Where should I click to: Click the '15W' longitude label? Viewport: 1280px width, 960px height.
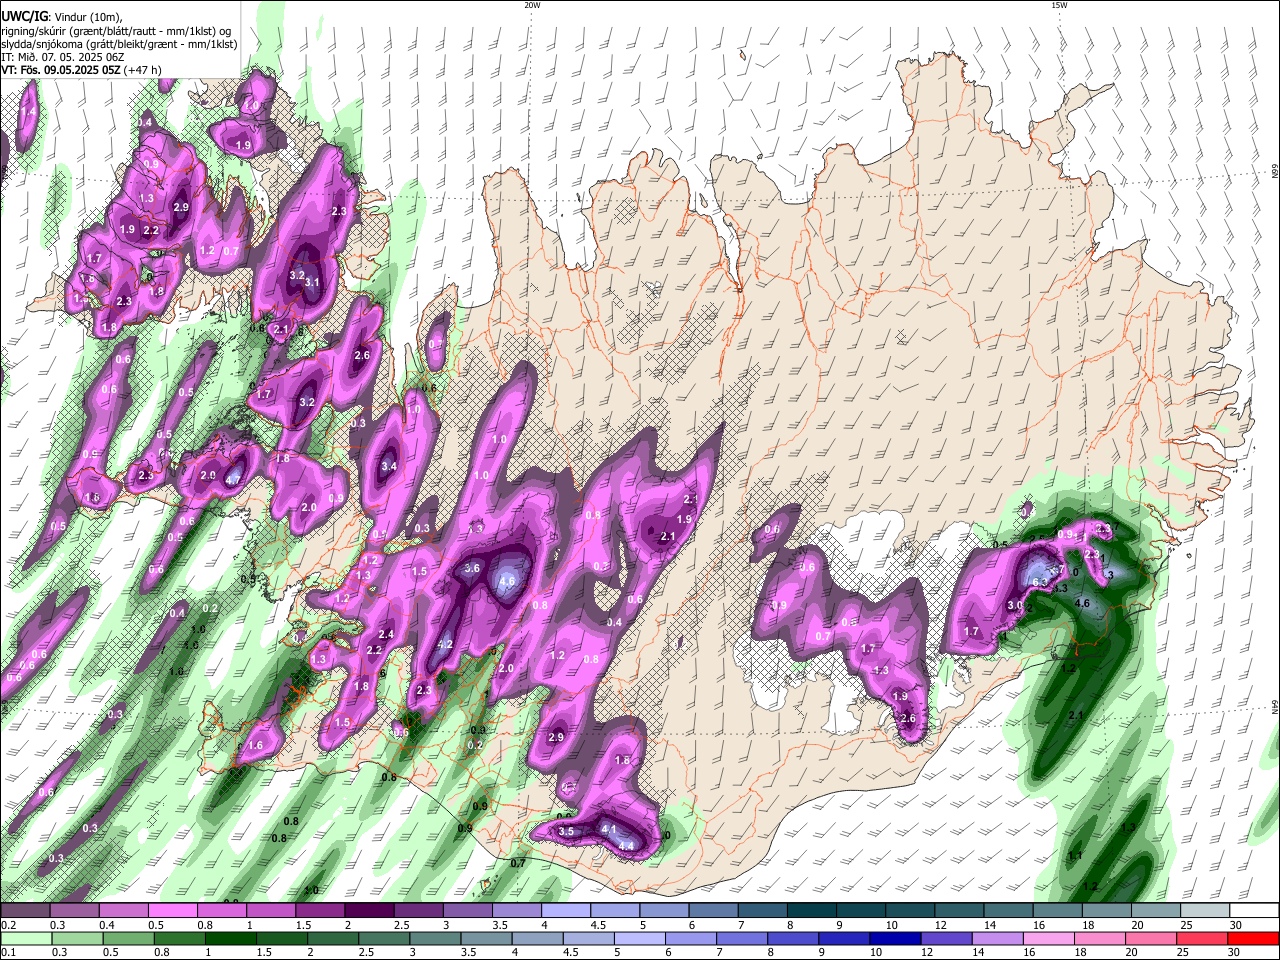pyautogui.click(x=1058, y=5)
